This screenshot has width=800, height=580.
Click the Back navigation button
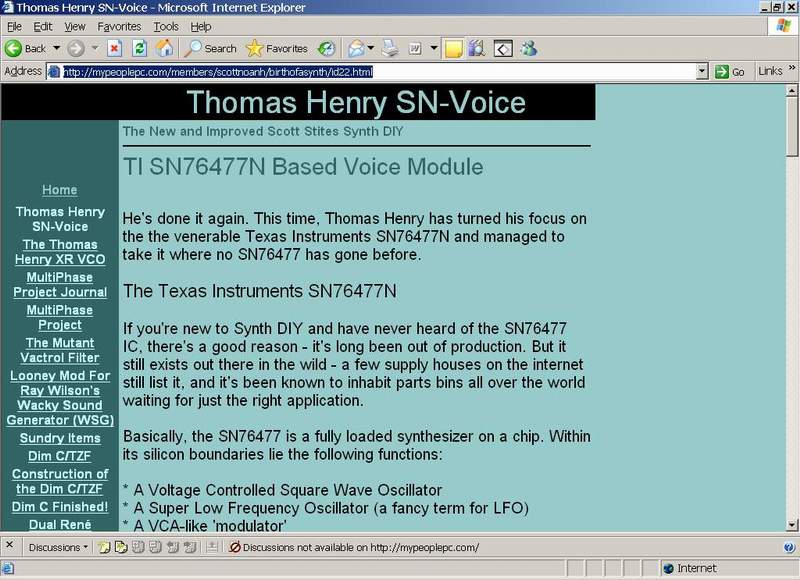click(x=26, y=48)
